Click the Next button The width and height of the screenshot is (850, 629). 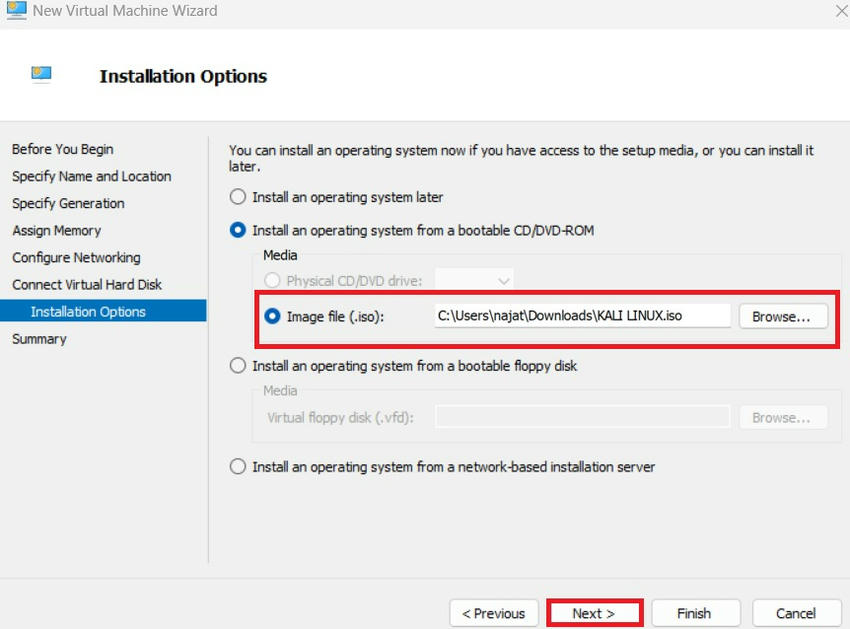pos(594,613)
